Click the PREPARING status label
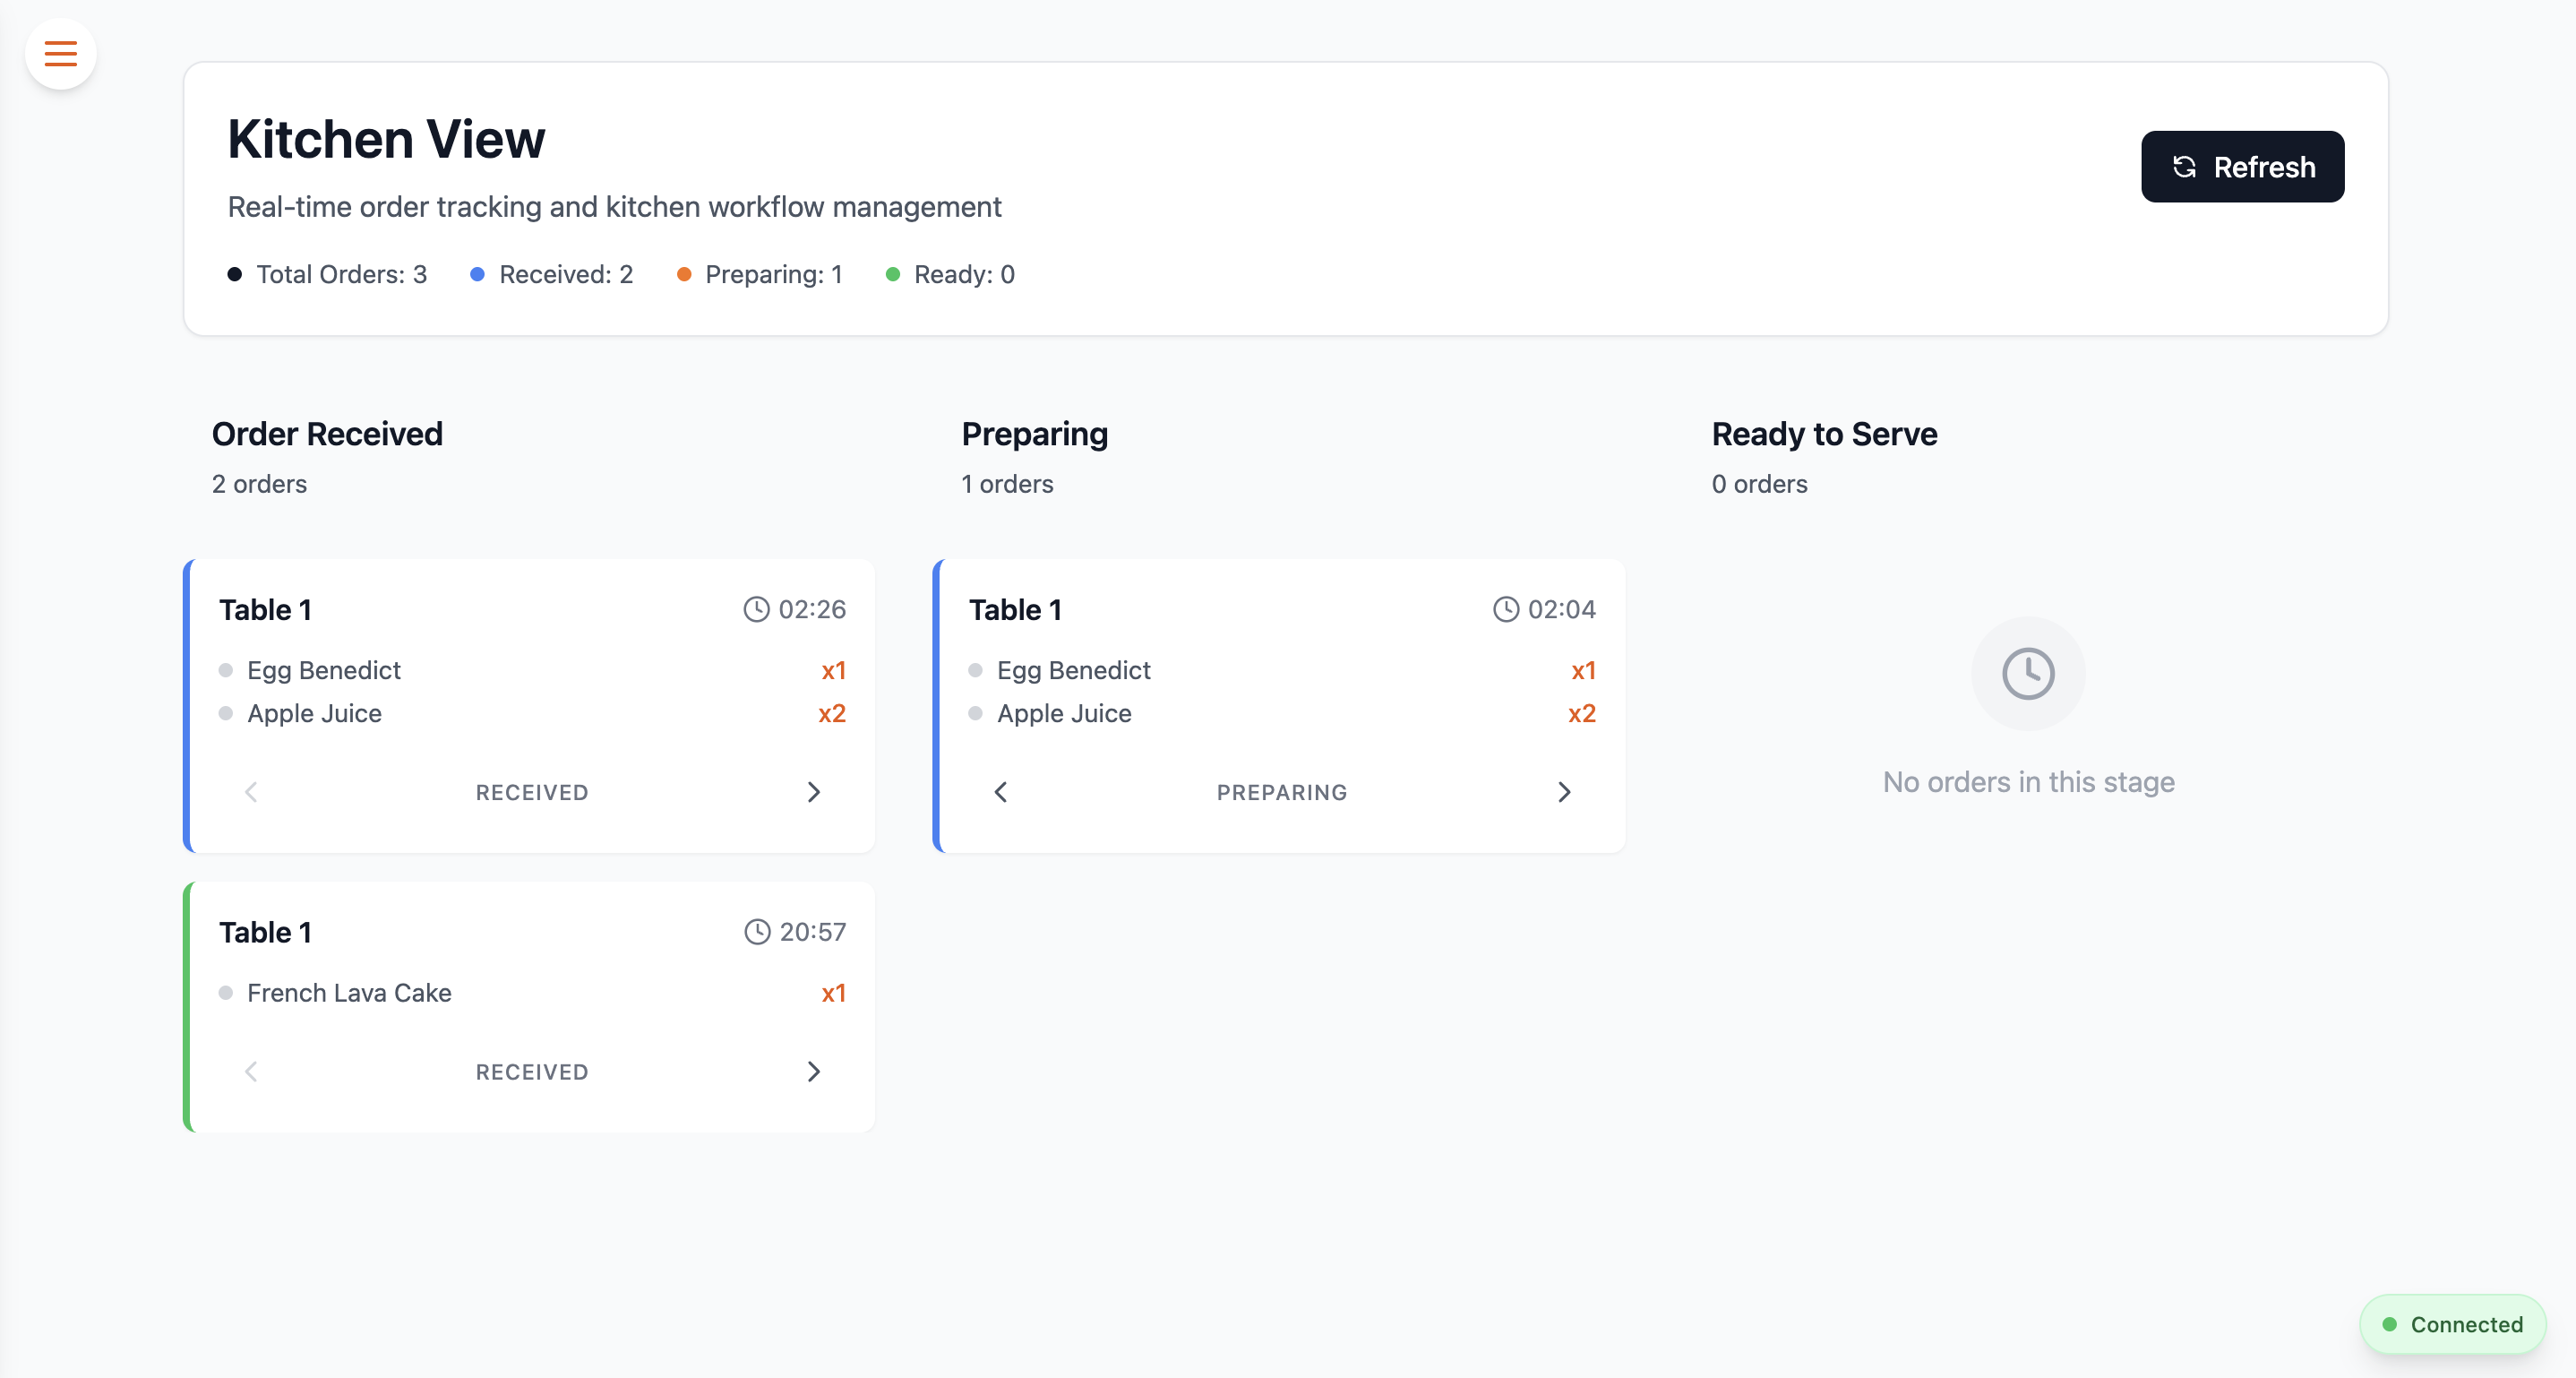The image size is (2576, 1378). (1281, 792)
